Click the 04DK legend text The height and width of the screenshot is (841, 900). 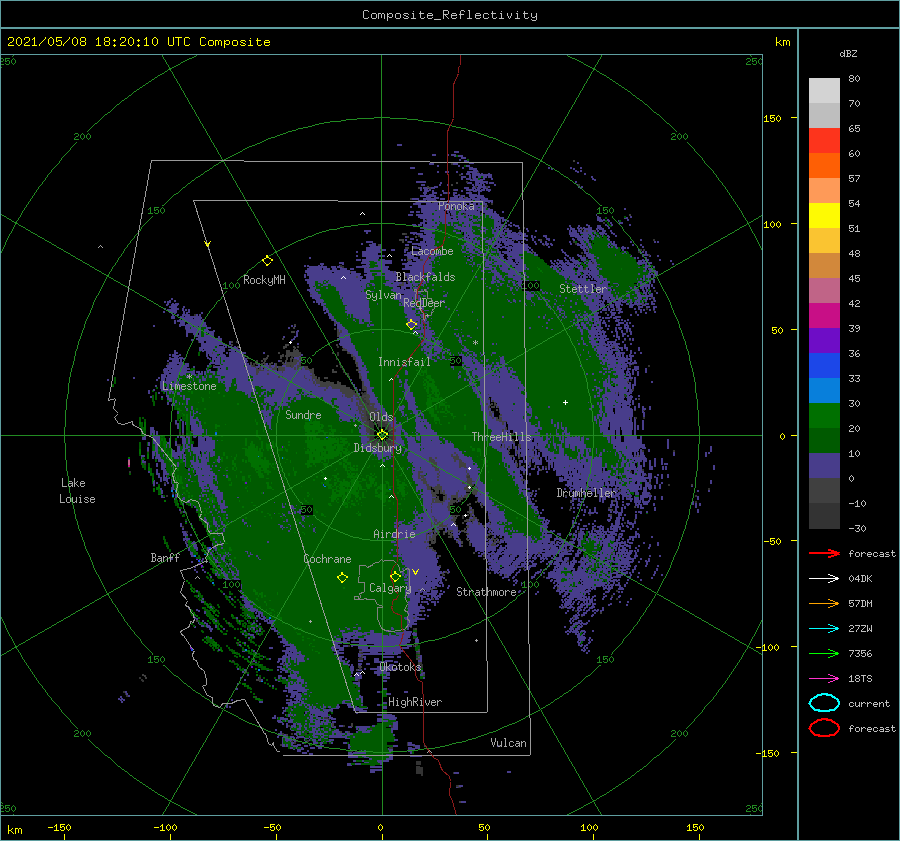point(860,579)
